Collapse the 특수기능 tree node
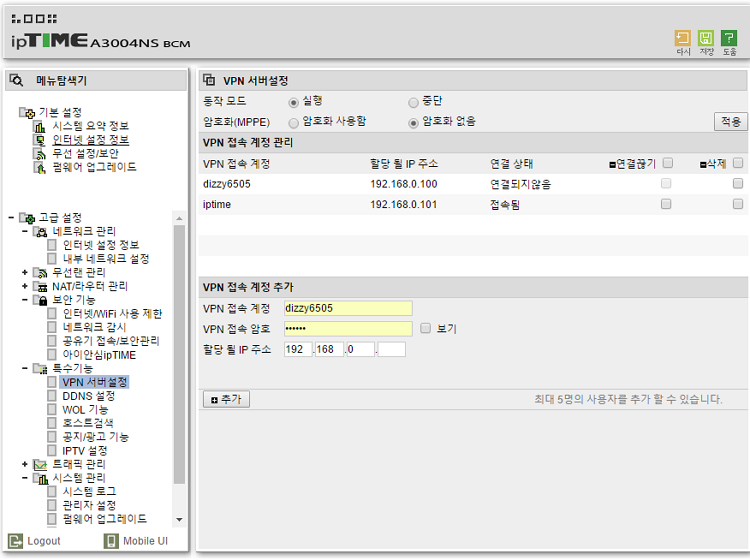The width and height of the screenshot is (750, 560). pos(24,368)
